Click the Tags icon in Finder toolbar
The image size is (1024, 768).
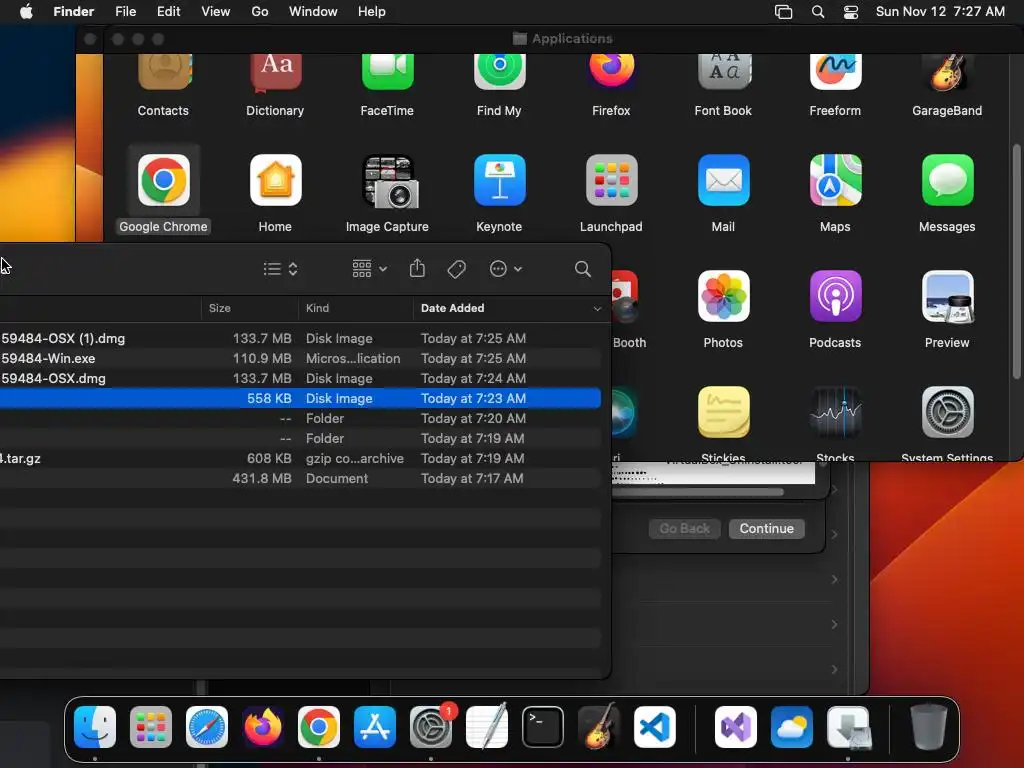456,269
